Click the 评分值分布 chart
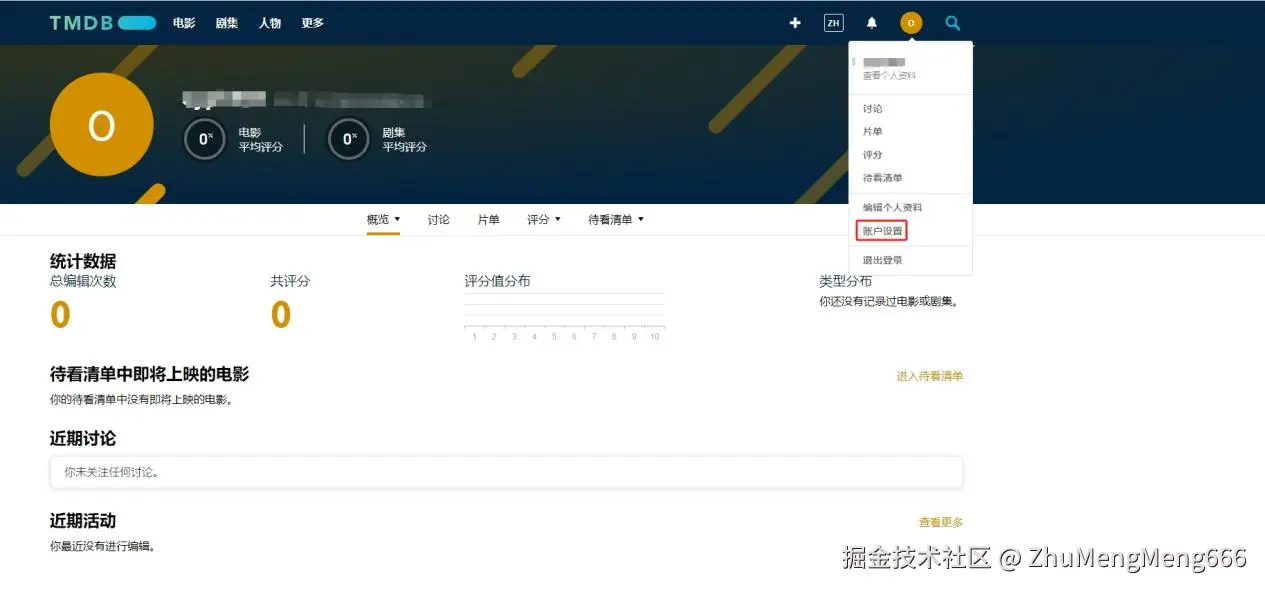The height and width of the screenshot is (592, 1265). (x=564, y=318)
